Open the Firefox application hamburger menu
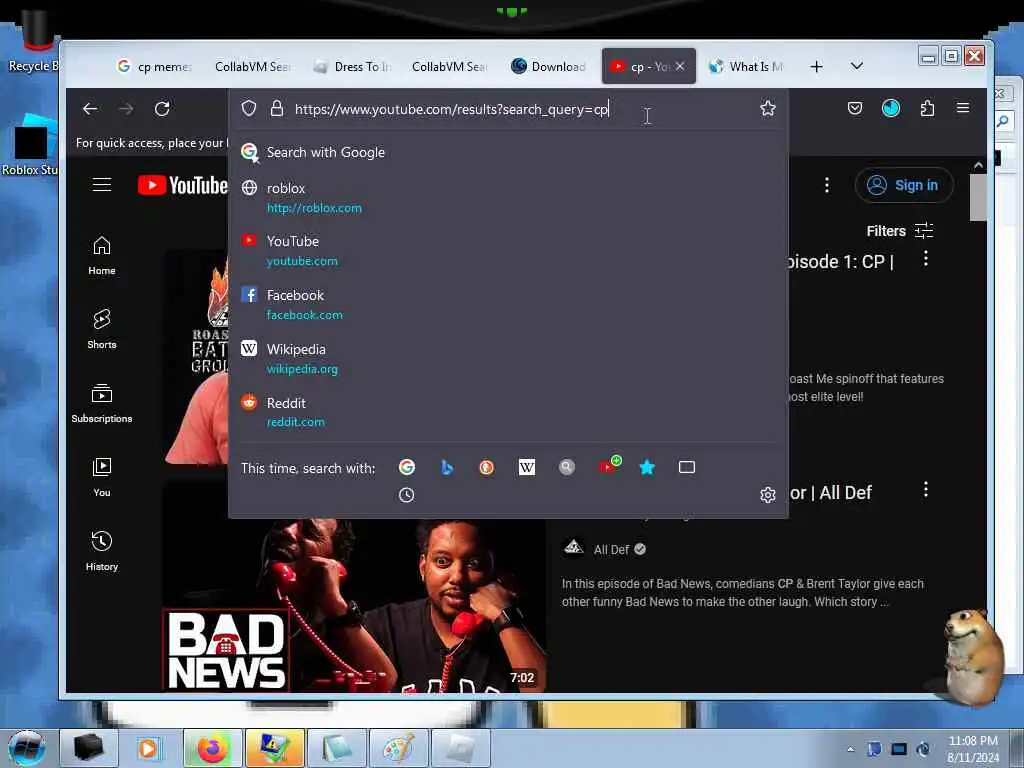Screen dimensions: 1024x768 (x=963, y=108)
